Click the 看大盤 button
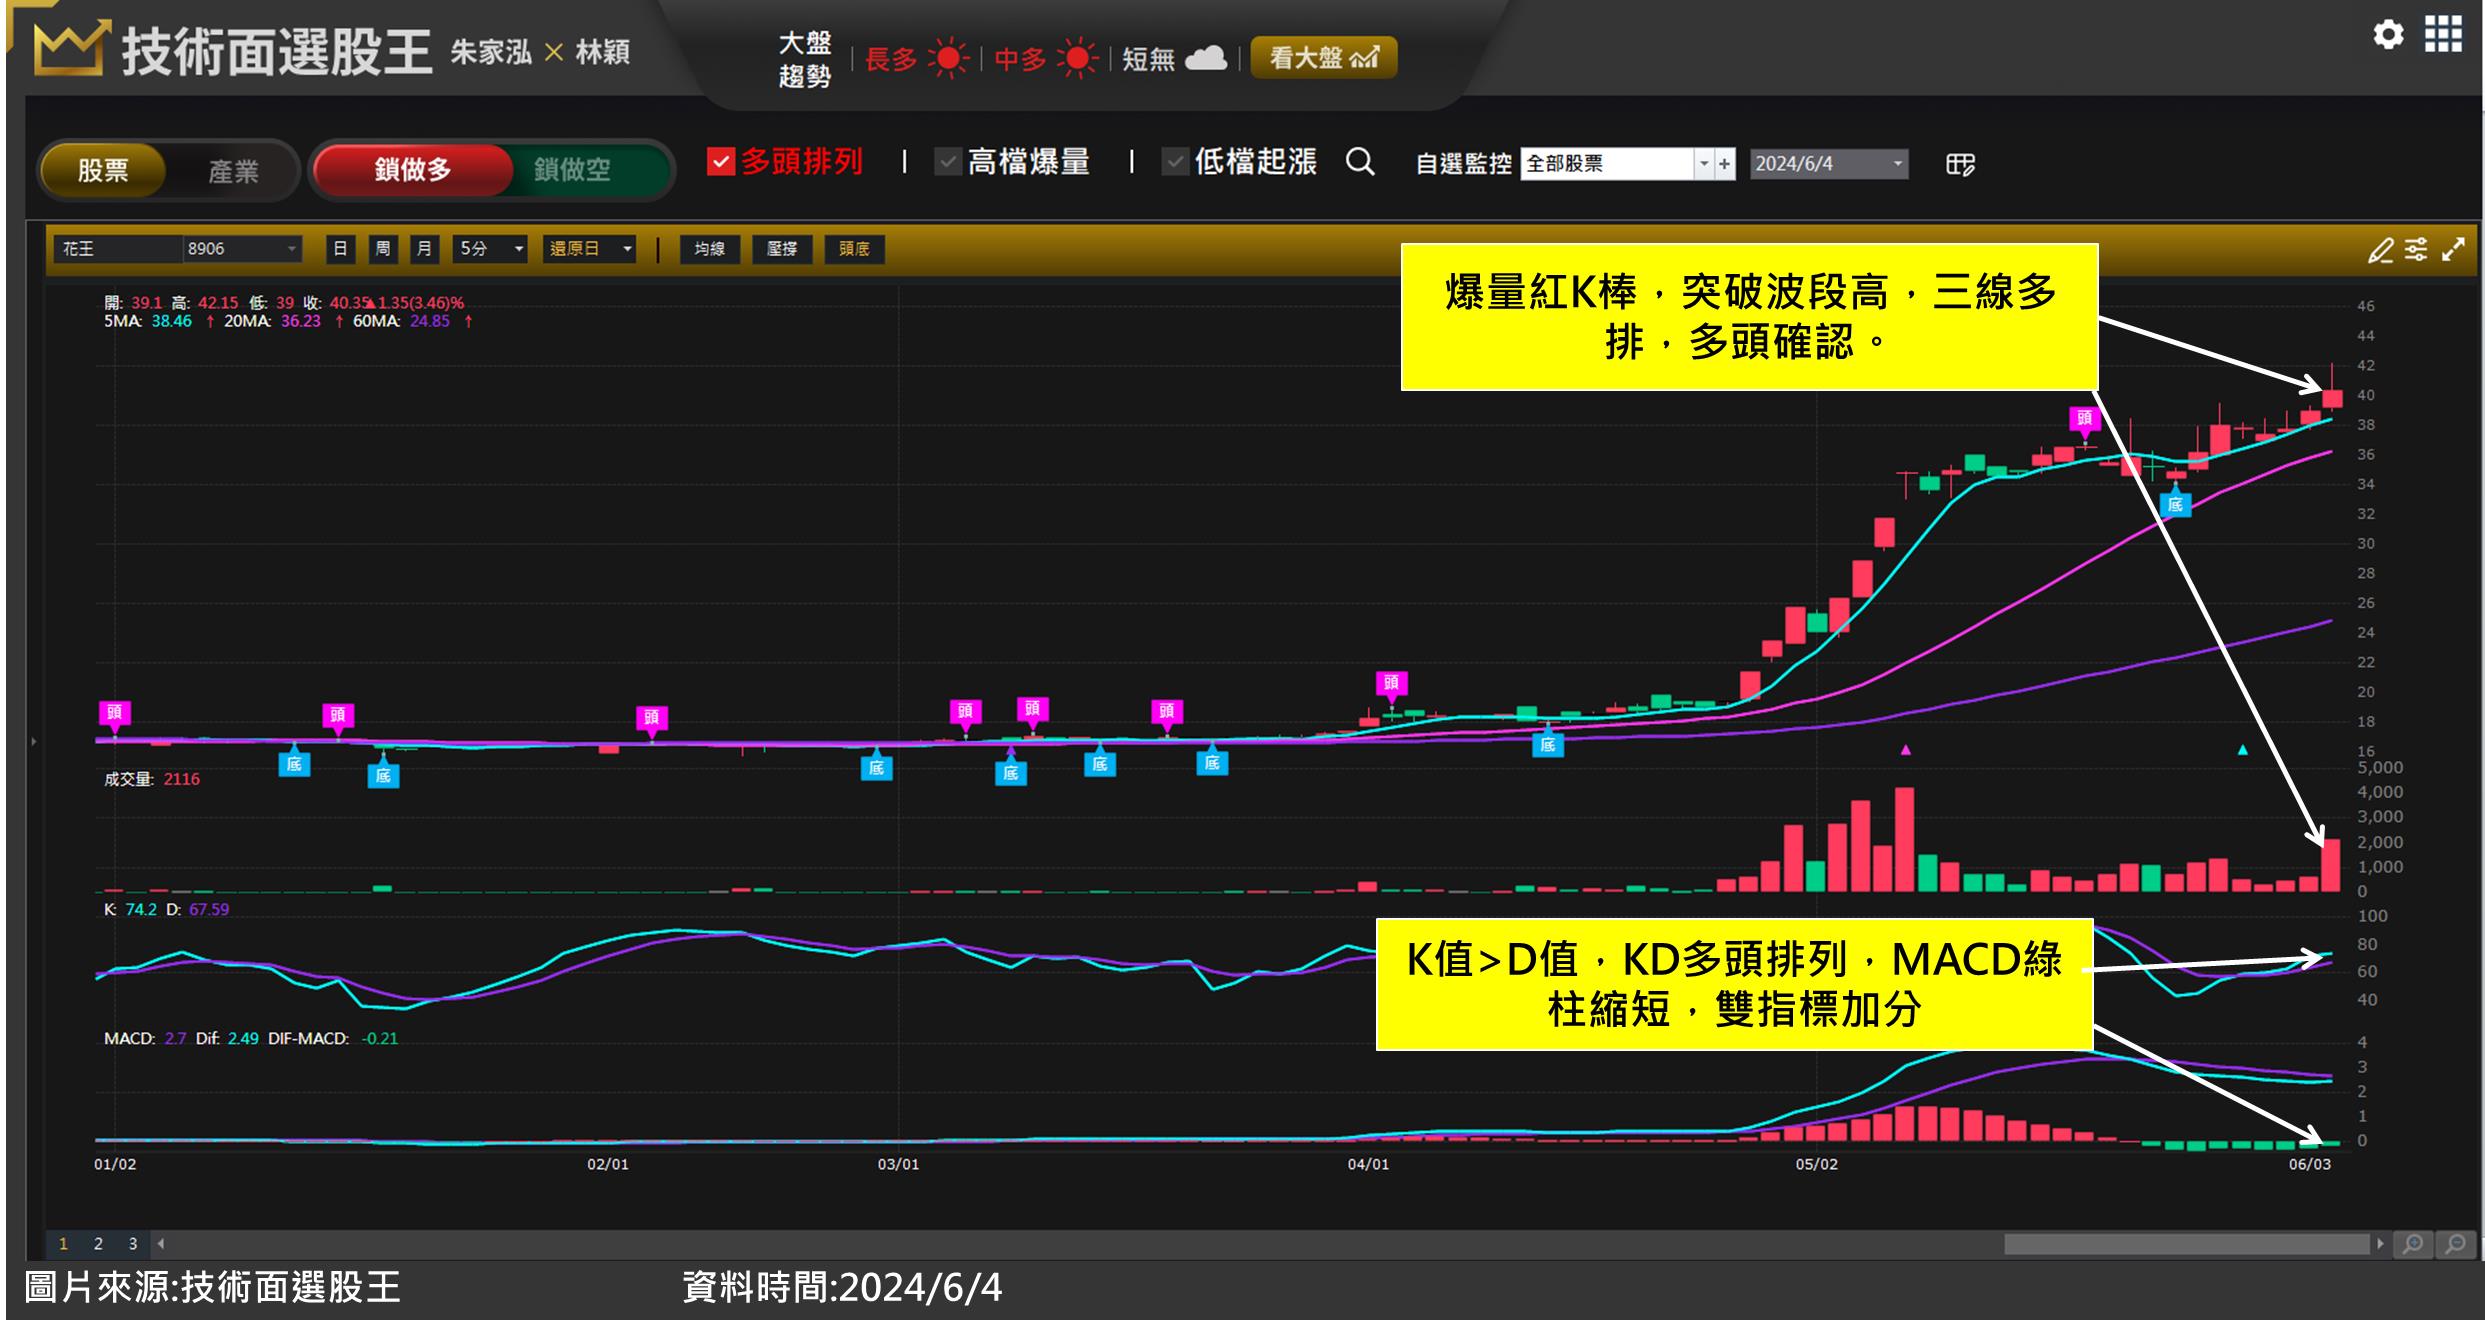Image resolution: width=2485 pixels, height=1331 pixels. (1323, 58)
